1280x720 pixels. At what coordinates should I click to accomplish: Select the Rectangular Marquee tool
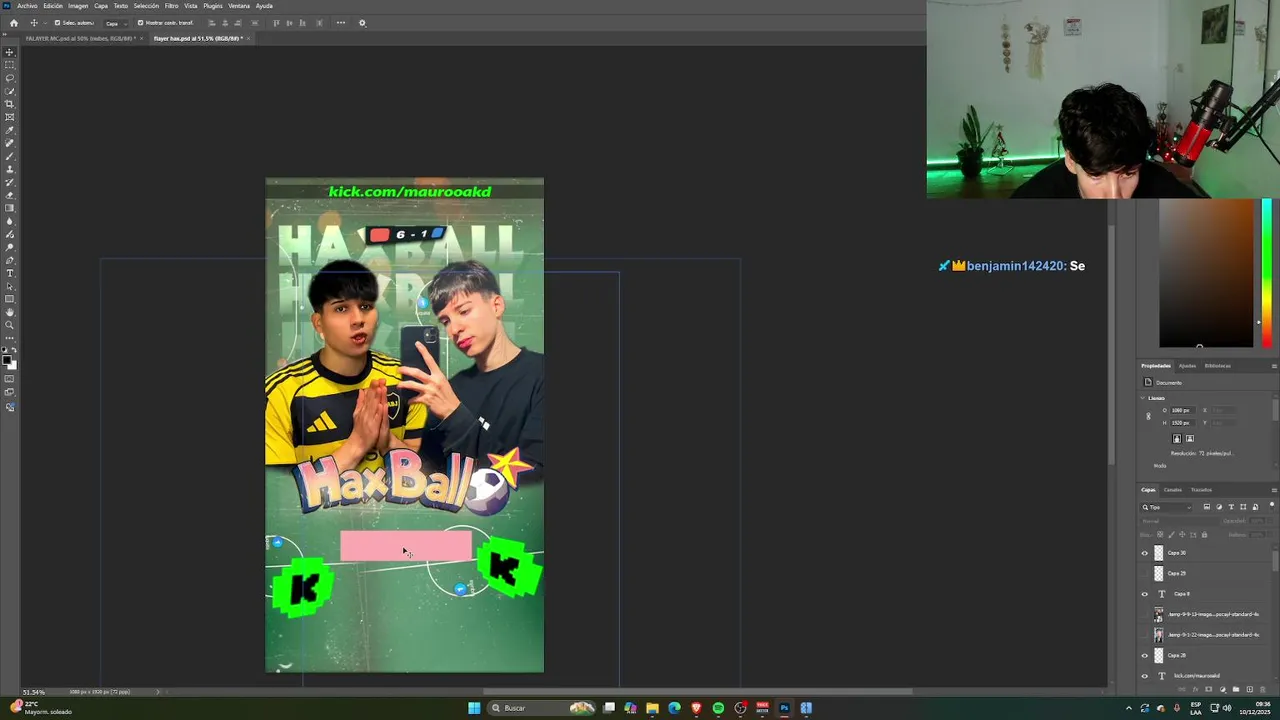pyautogui.click(x=10, y=65)
